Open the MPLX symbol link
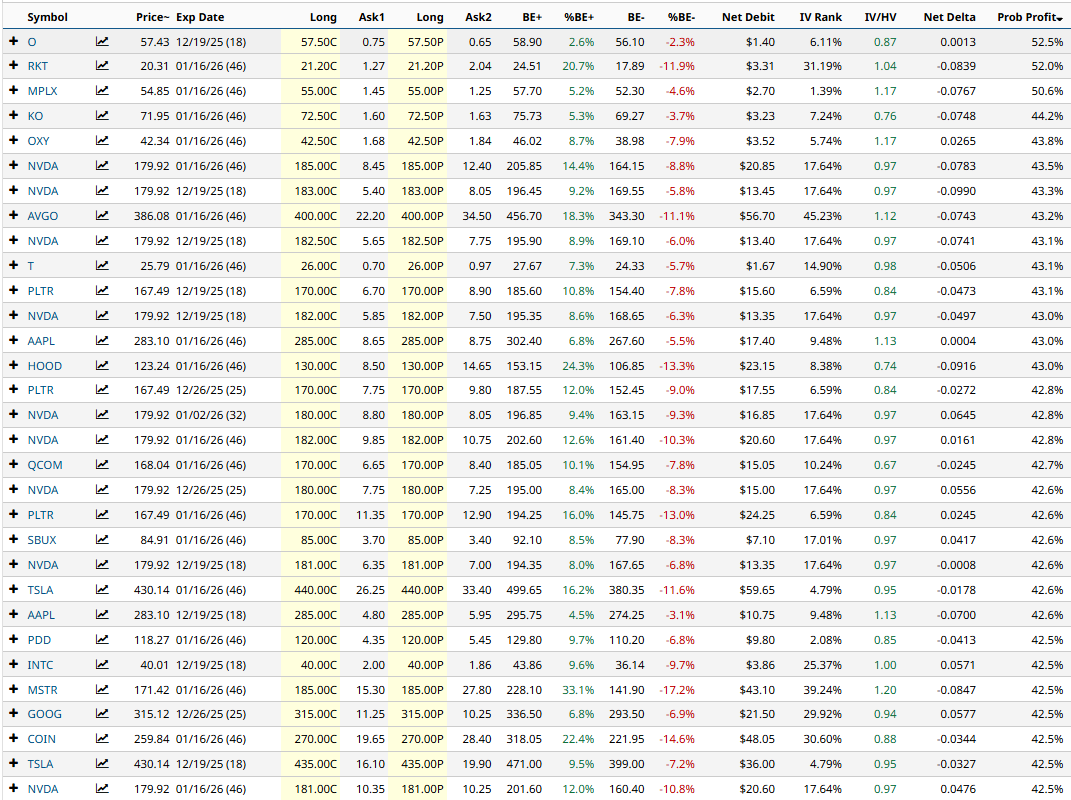 (42, 91)
